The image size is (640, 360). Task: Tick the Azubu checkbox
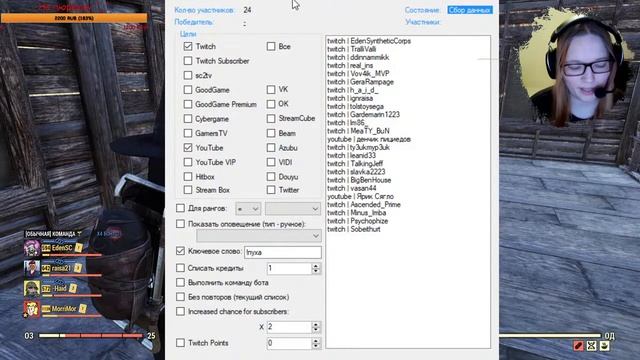click(x=271, y=148)
